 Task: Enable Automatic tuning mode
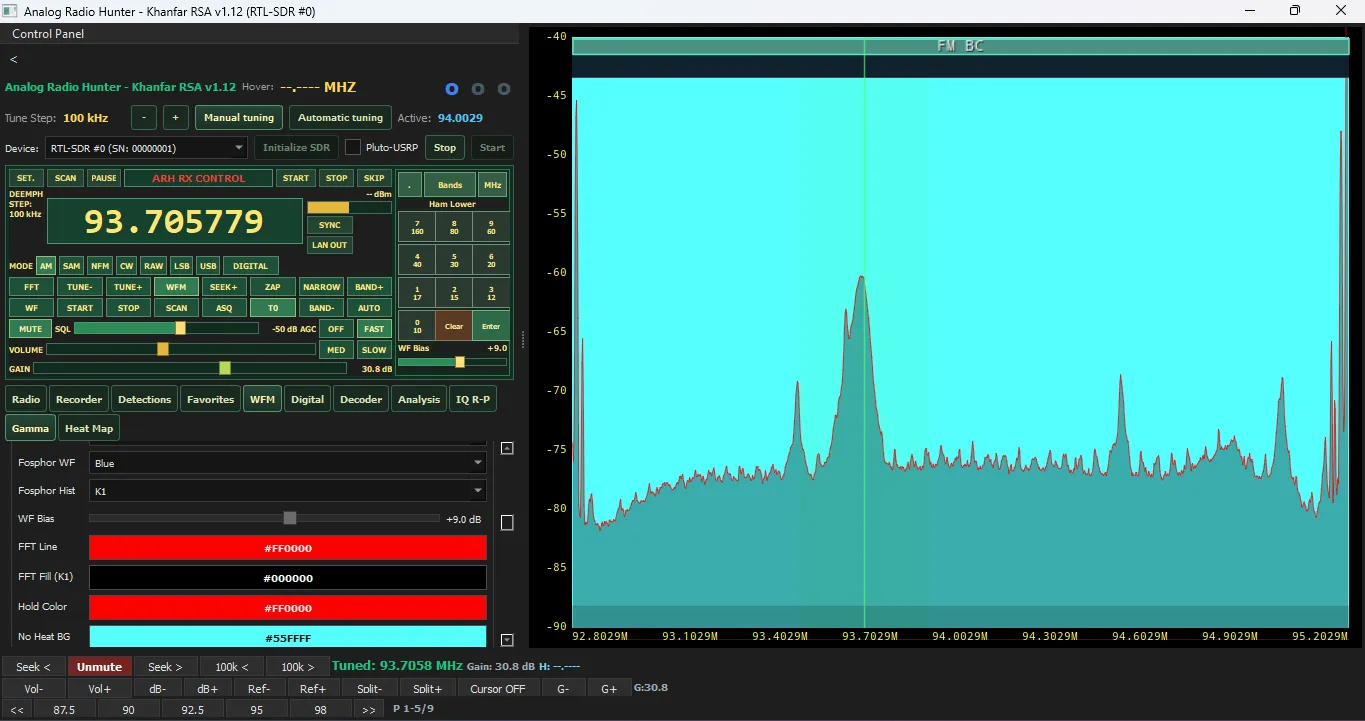pyautogui.click(x=340, y=117)
